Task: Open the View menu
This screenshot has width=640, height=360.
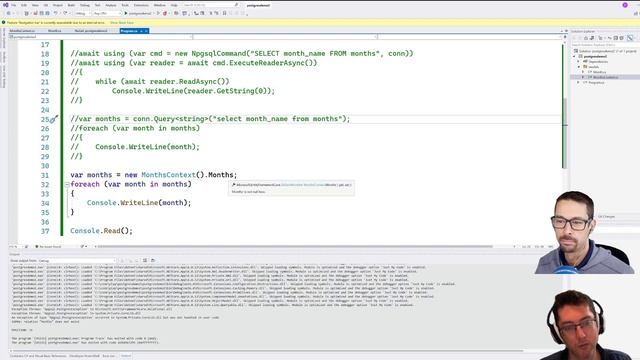Action: 35,5
